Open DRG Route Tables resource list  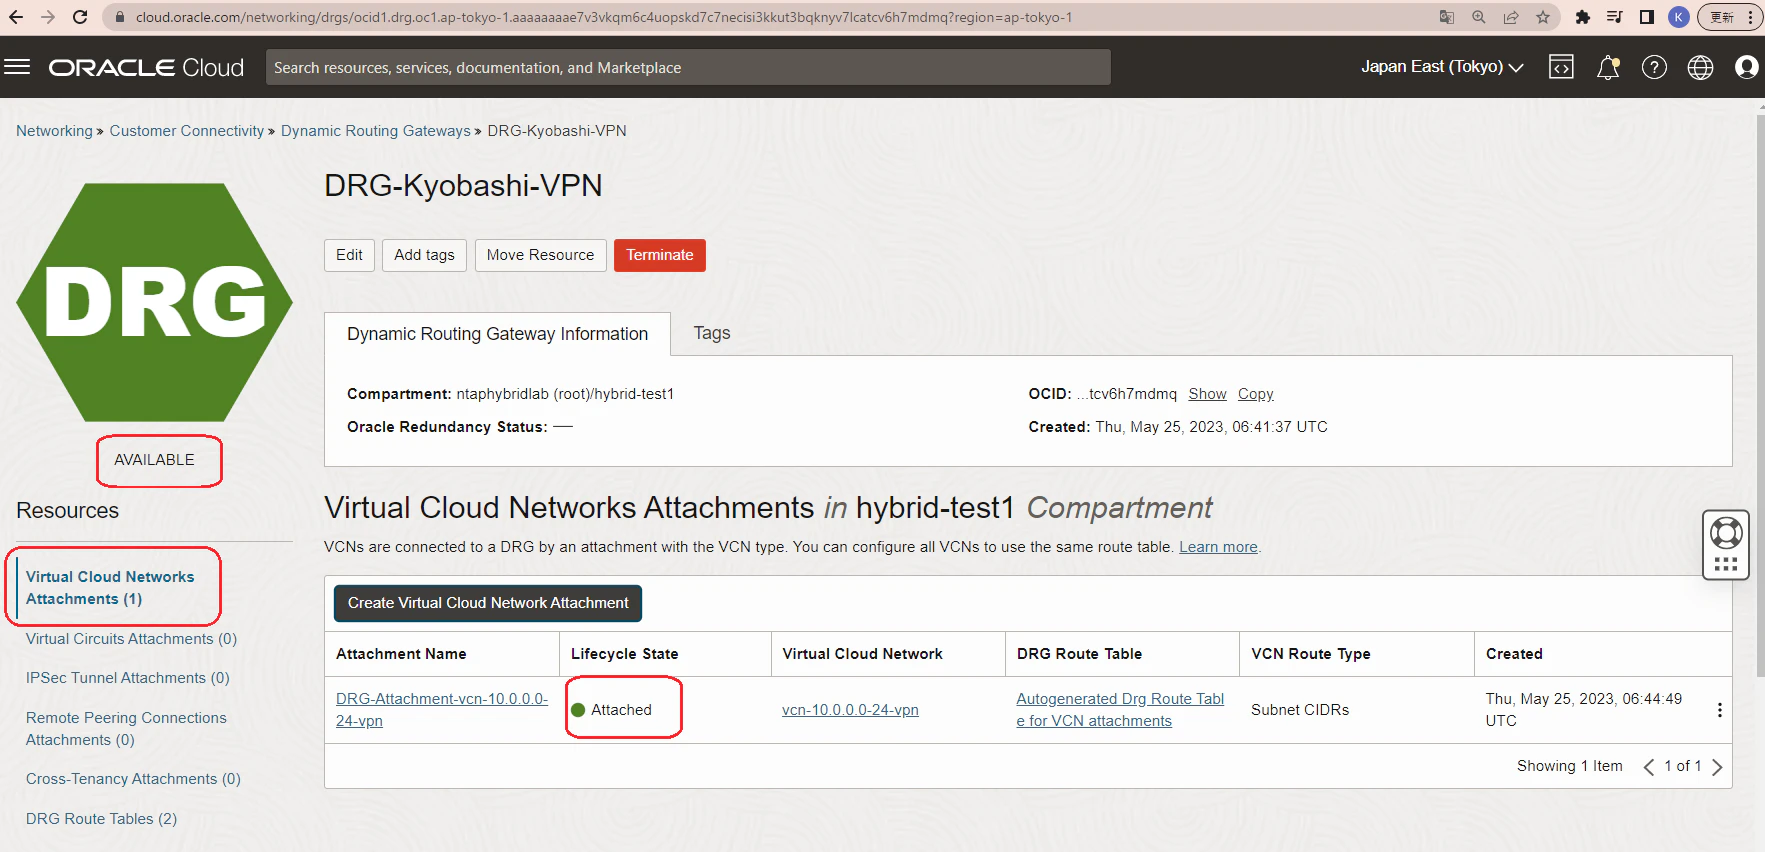[101, 819]
